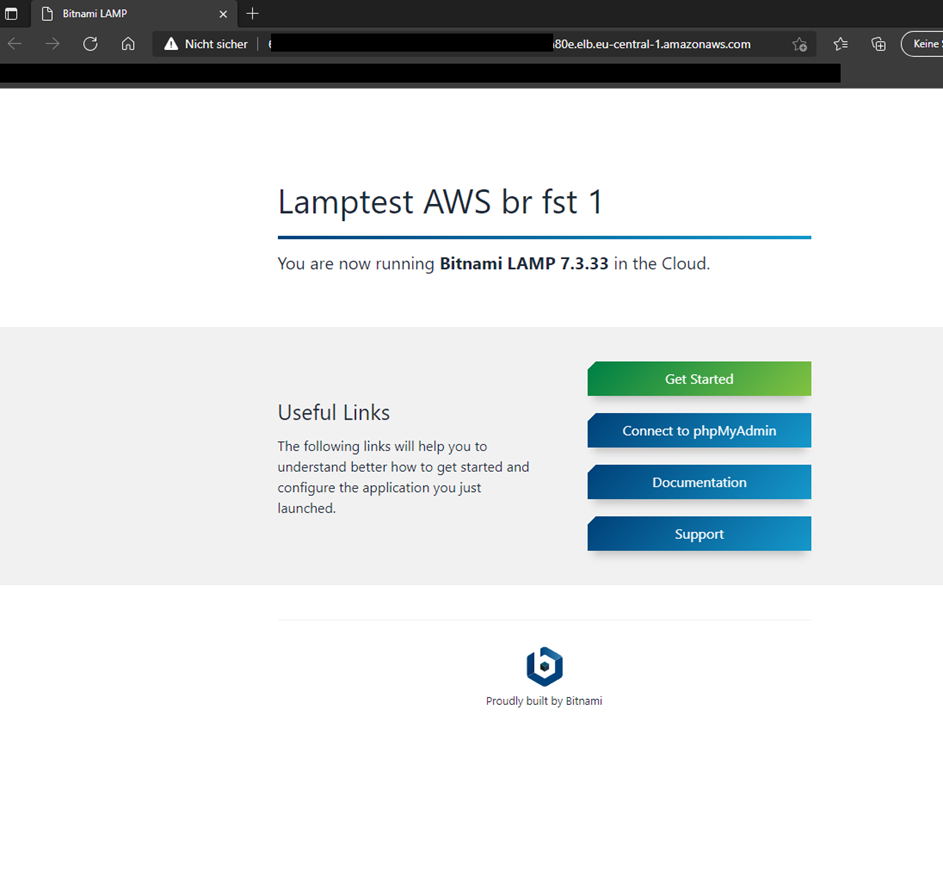Open the Collections panel
The image size is (943, 889).
(879, 44)
